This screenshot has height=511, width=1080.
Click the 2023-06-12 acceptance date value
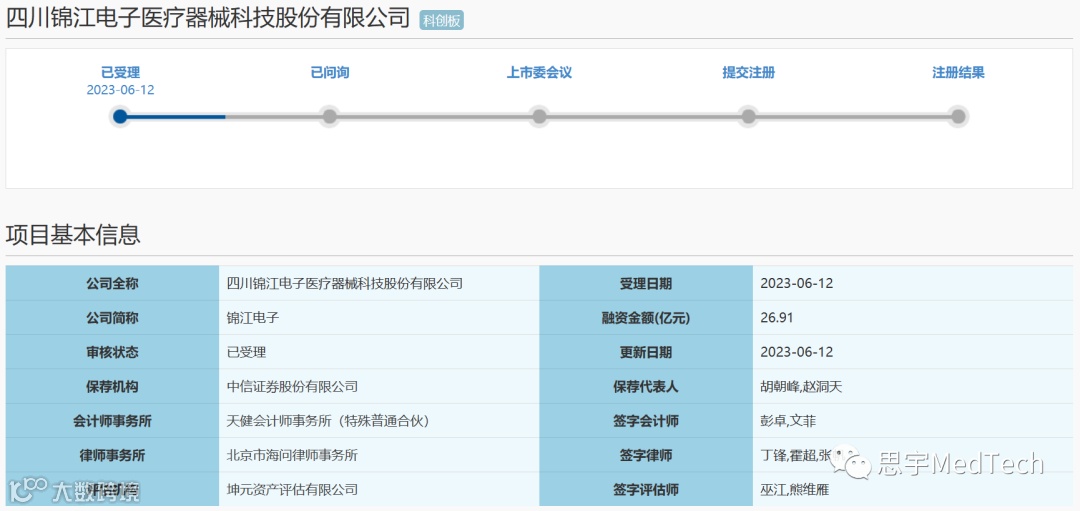point(797,283)
